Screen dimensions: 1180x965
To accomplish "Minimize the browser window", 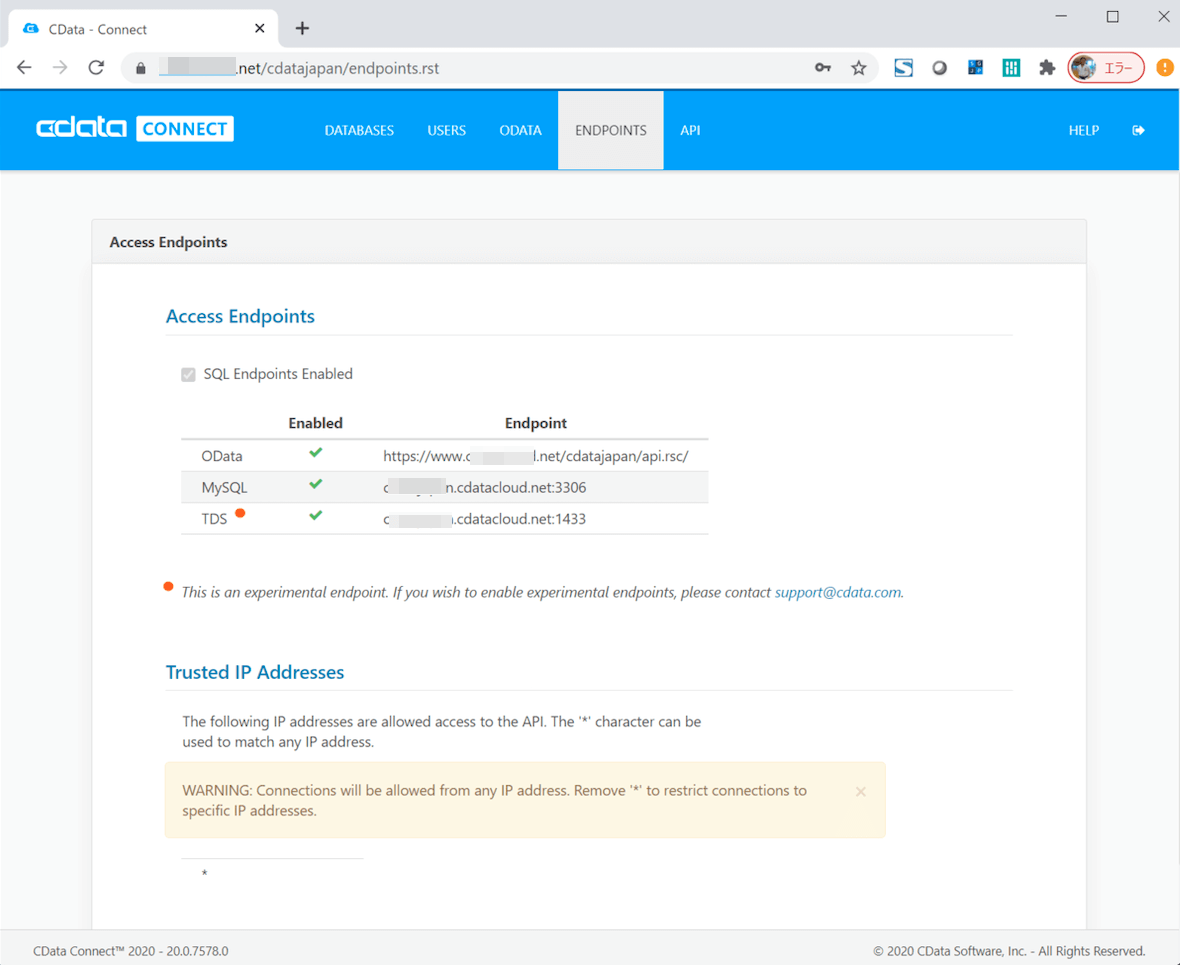I will click(x=1062, y=17).
